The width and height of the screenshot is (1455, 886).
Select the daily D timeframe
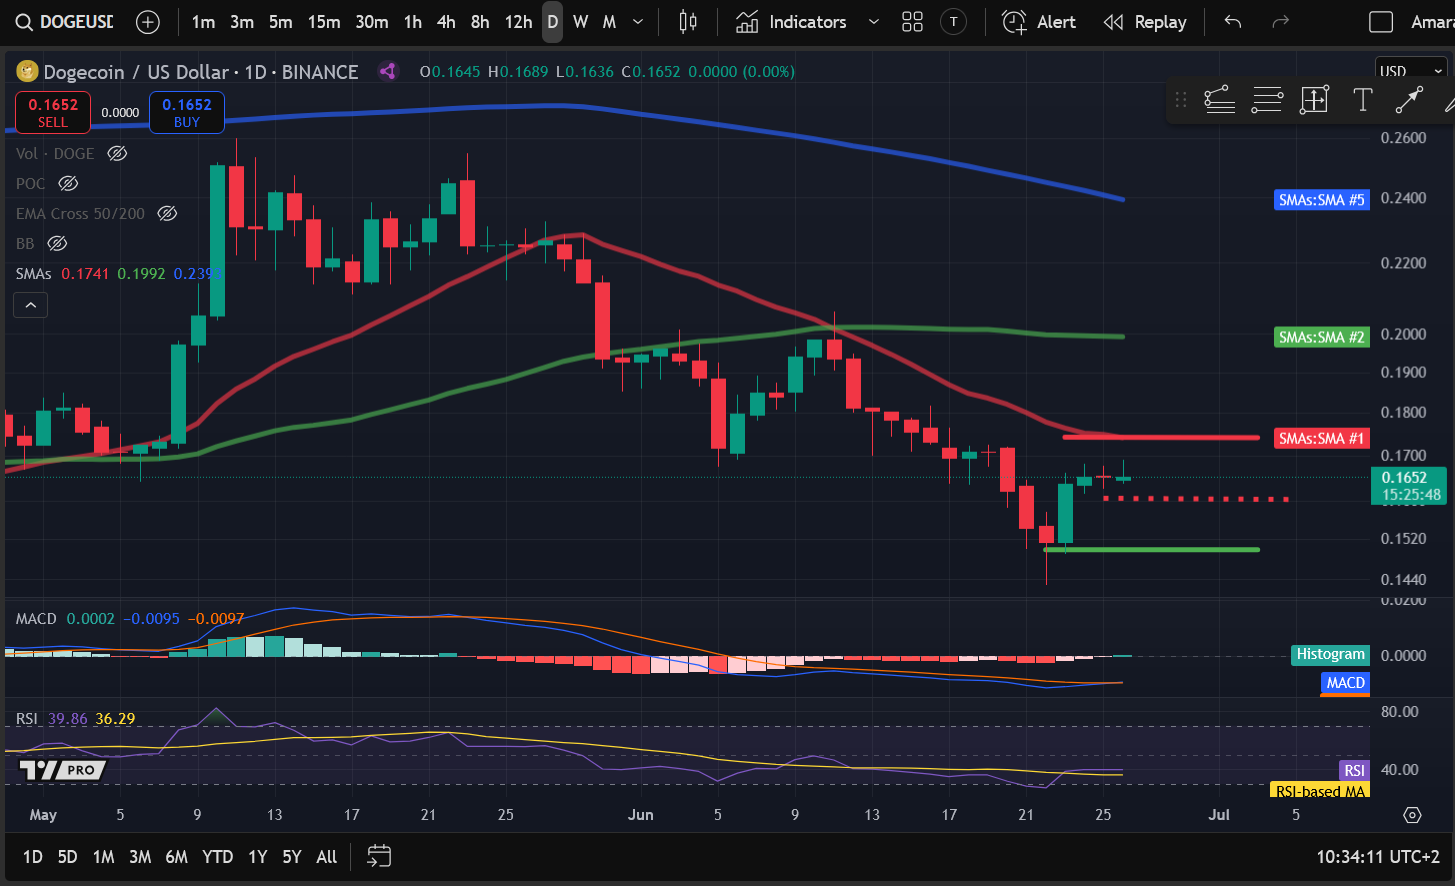coord(553,22)
